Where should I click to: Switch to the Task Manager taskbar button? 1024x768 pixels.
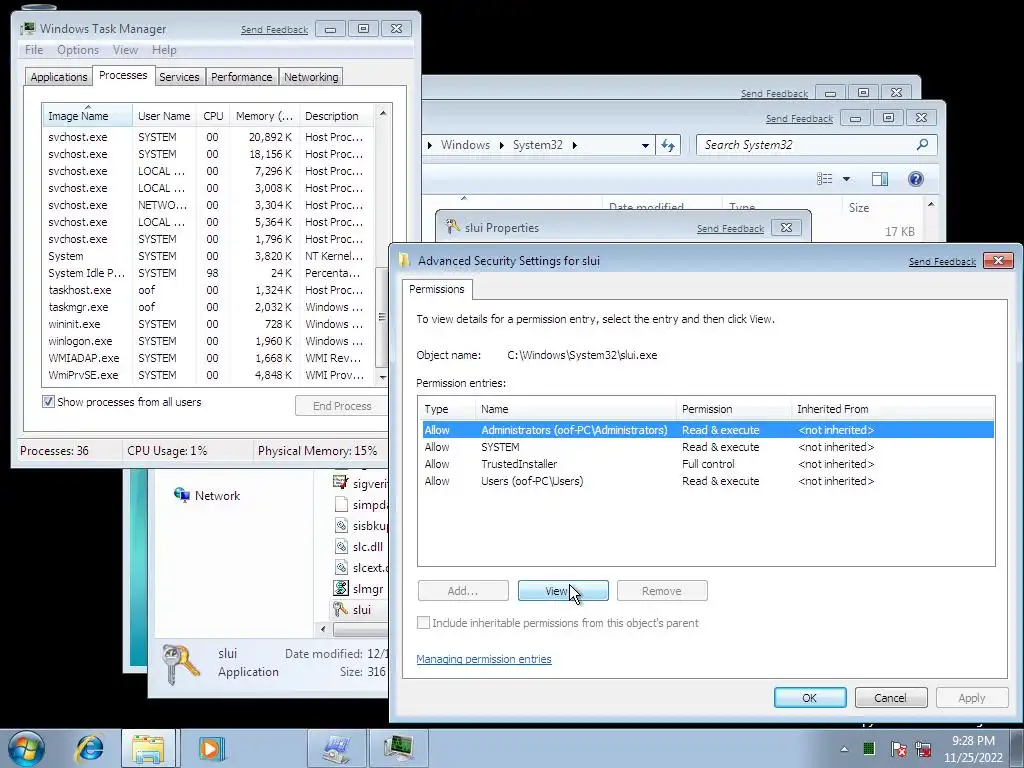[x=398, y=748]
